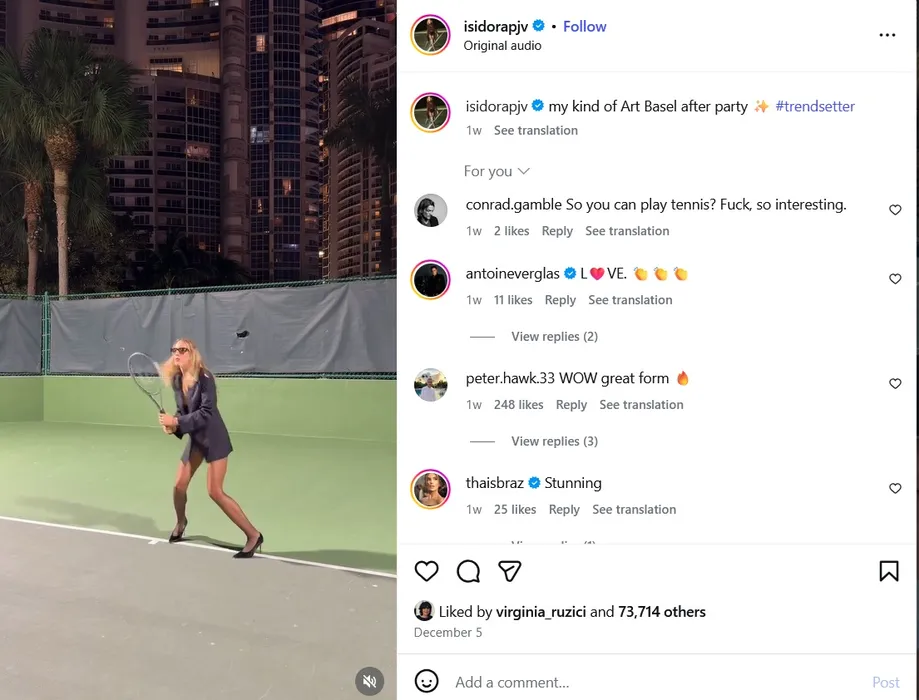Viewport: 919px width, 700px height.
Task: Share the post via paper plane icon
Action: [509, 571]
